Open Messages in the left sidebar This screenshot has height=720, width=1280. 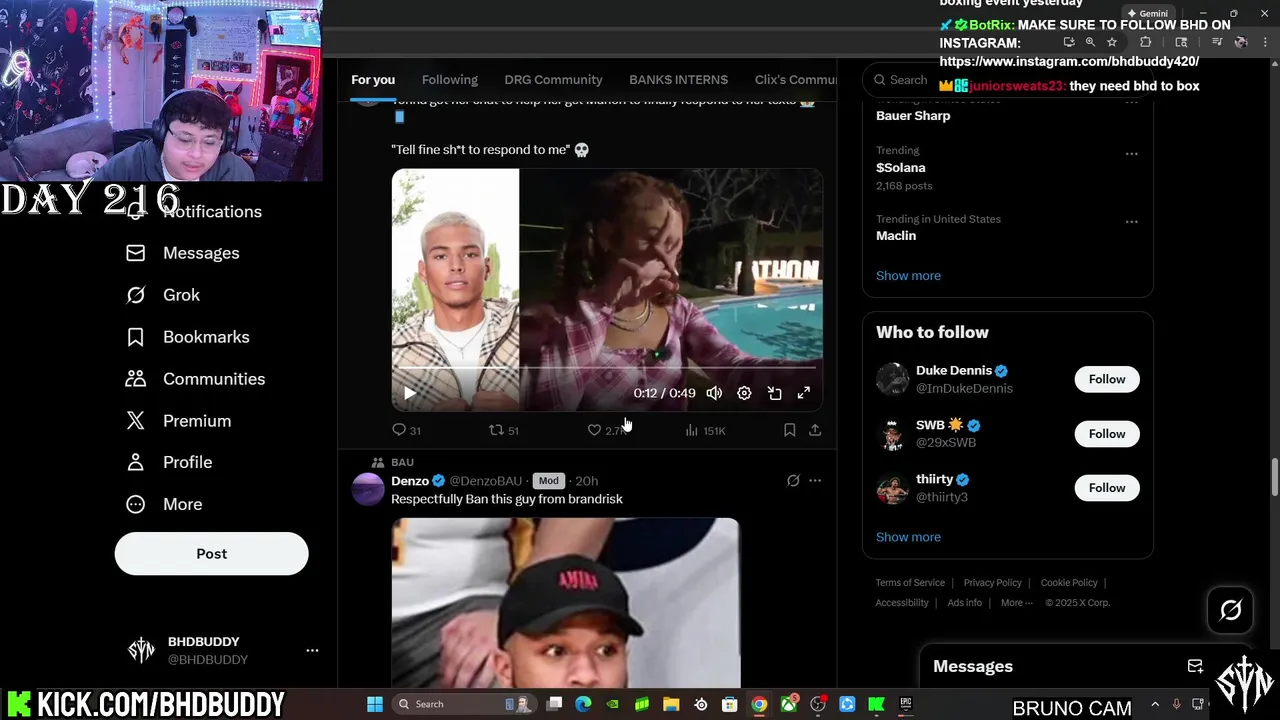[183, 253]
